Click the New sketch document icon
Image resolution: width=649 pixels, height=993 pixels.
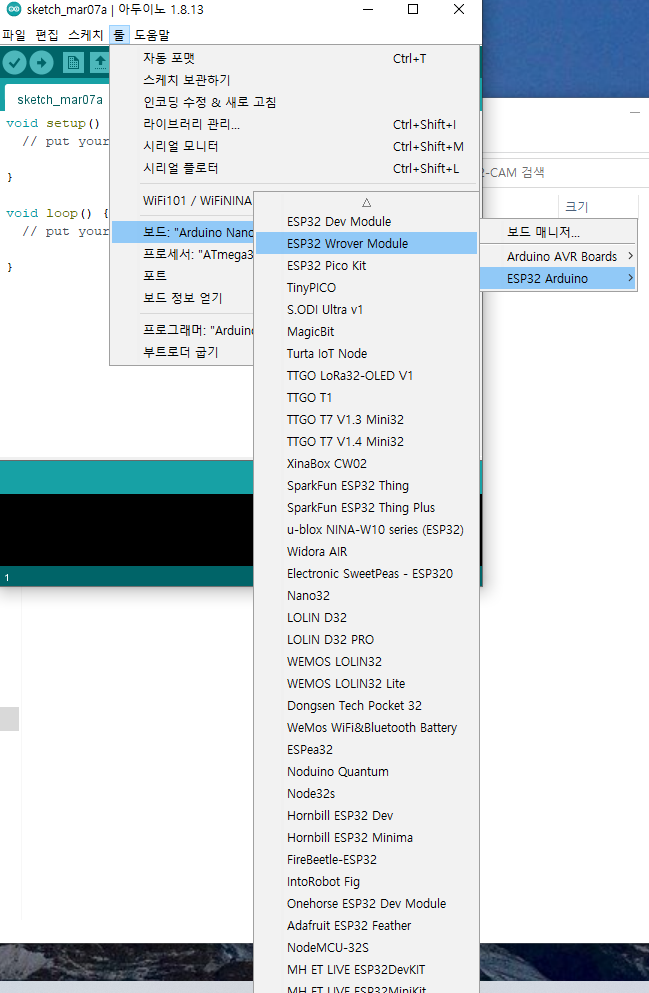tap(73, 63)
